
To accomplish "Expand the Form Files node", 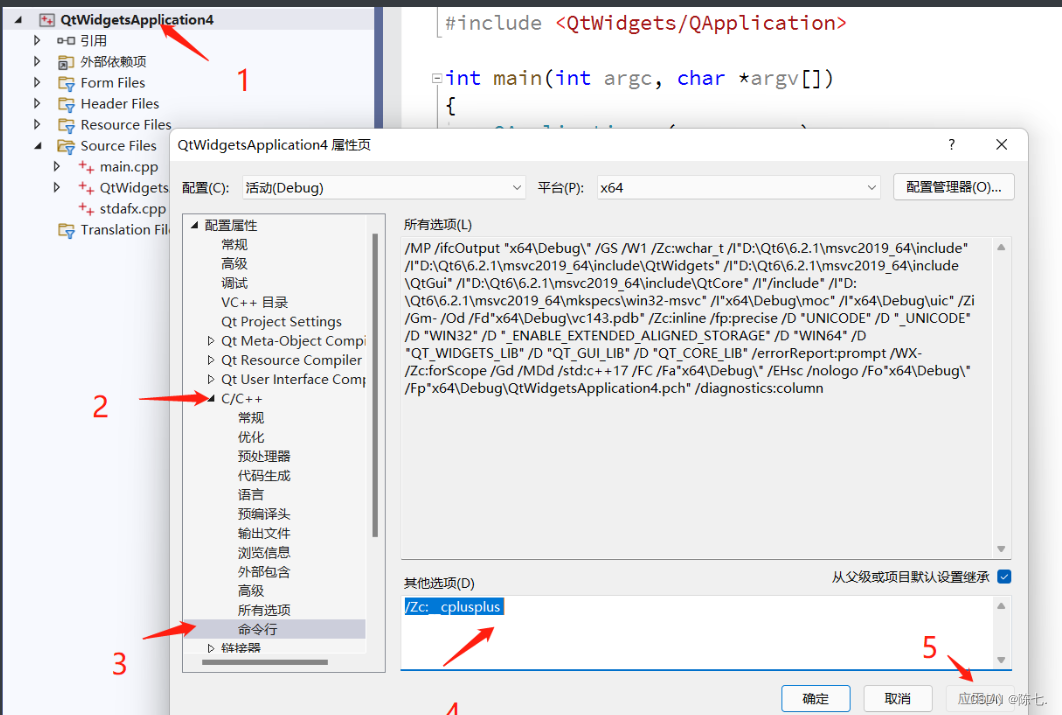I will (x=37, y=83).
